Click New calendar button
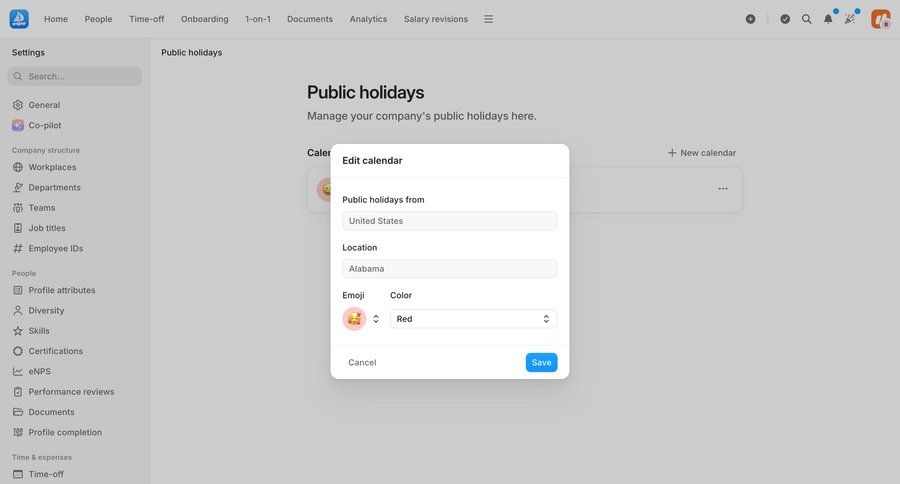Image resolution: width=900 pixels, height=484 pixels. 701,153
